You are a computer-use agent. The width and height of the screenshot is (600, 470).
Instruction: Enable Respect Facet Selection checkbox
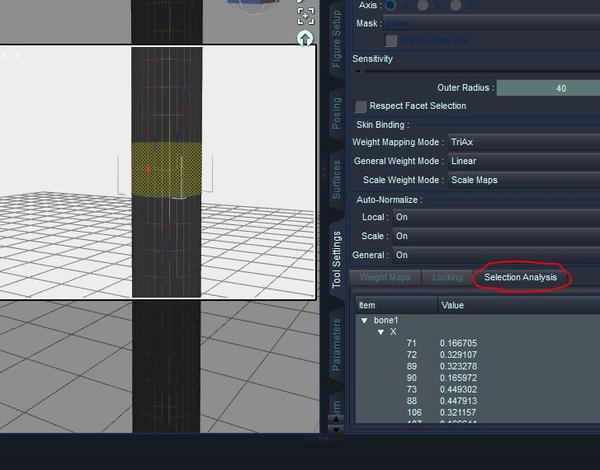[360, 106]
